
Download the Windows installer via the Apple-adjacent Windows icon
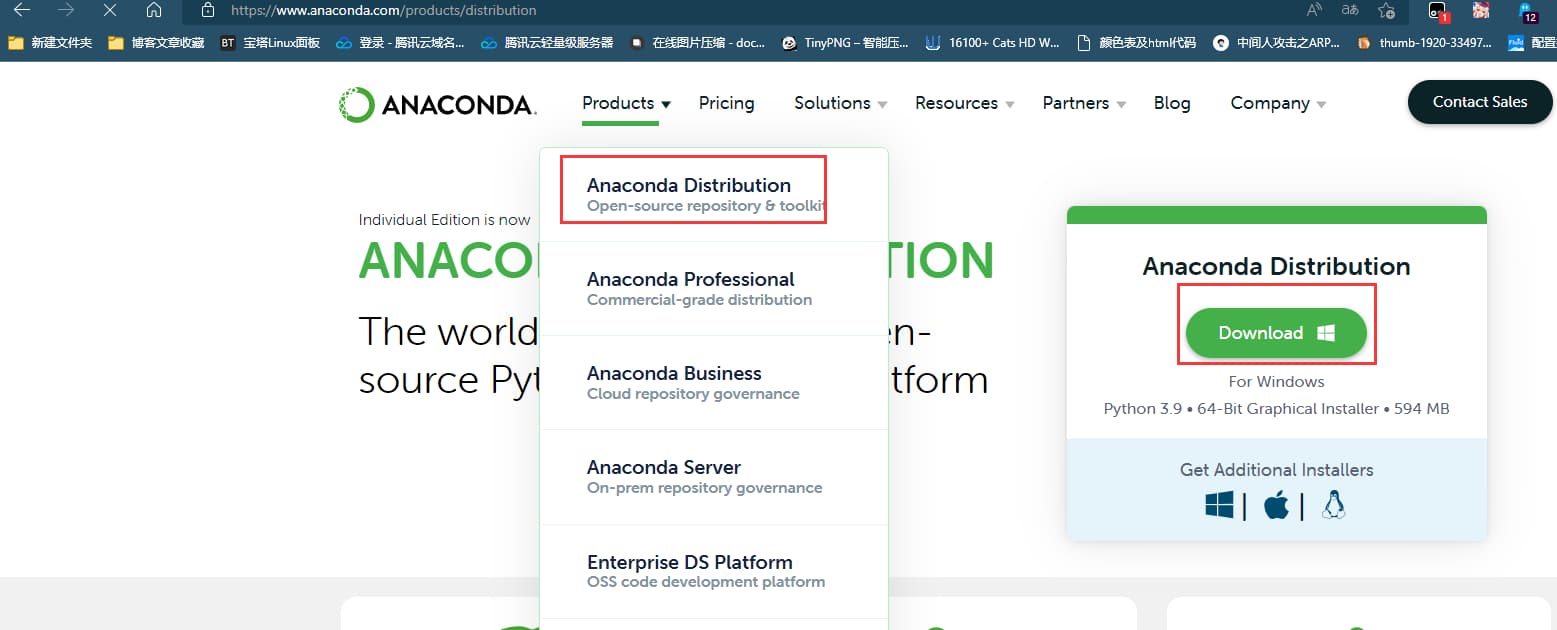pyautogui.click(x=1218, y=506)
